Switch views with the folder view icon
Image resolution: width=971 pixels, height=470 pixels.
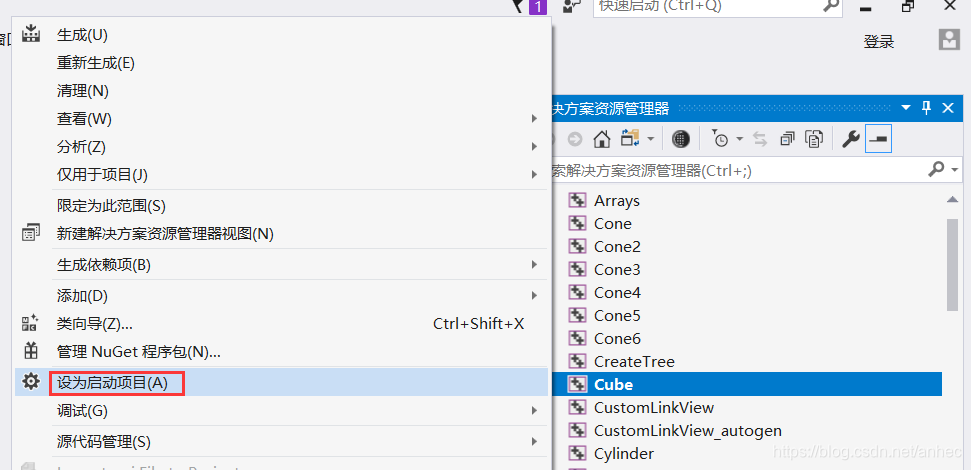630,139
